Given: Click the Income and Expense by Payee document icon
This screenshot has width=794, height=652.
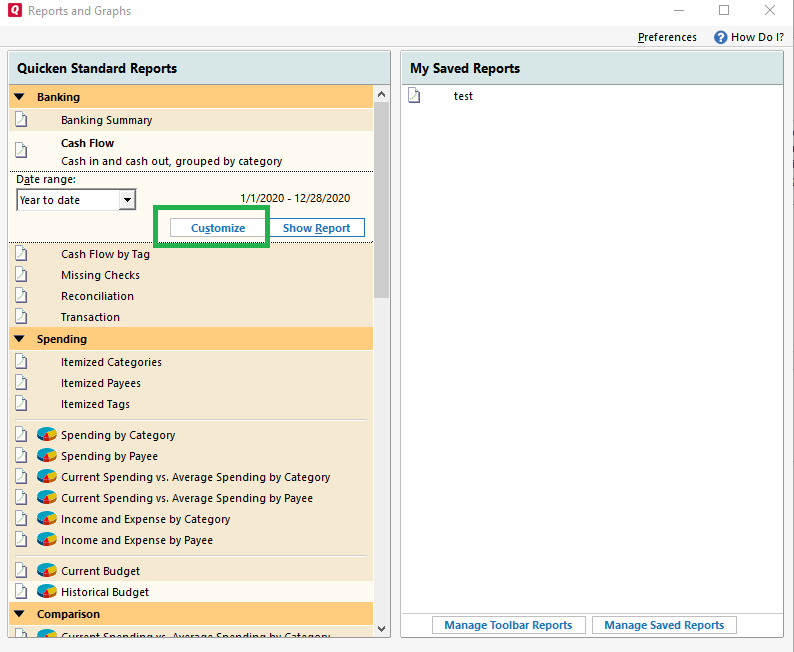Looking at the screenshot, I should click(21, 540).
